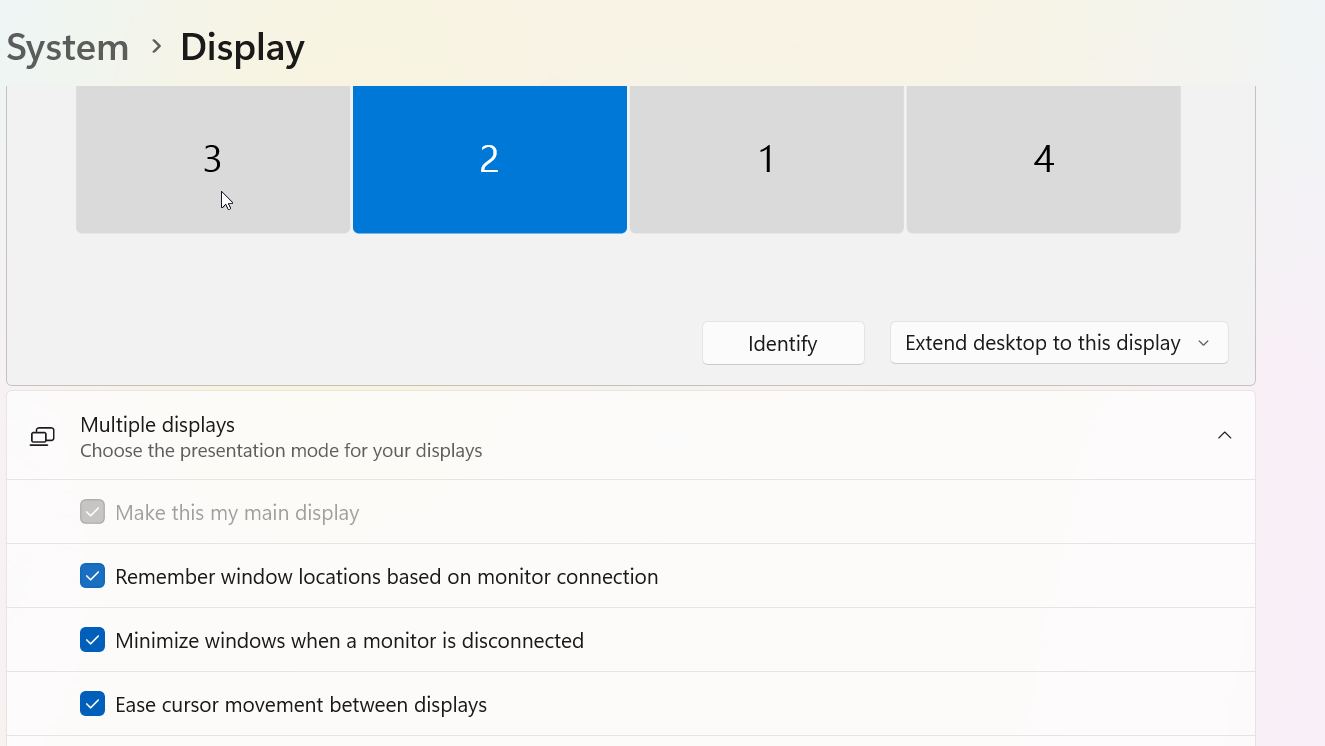The width and height of the screenshot is (1325, 746).
Task: Click Display in the breadcrumb header
Action: (241, 47)
